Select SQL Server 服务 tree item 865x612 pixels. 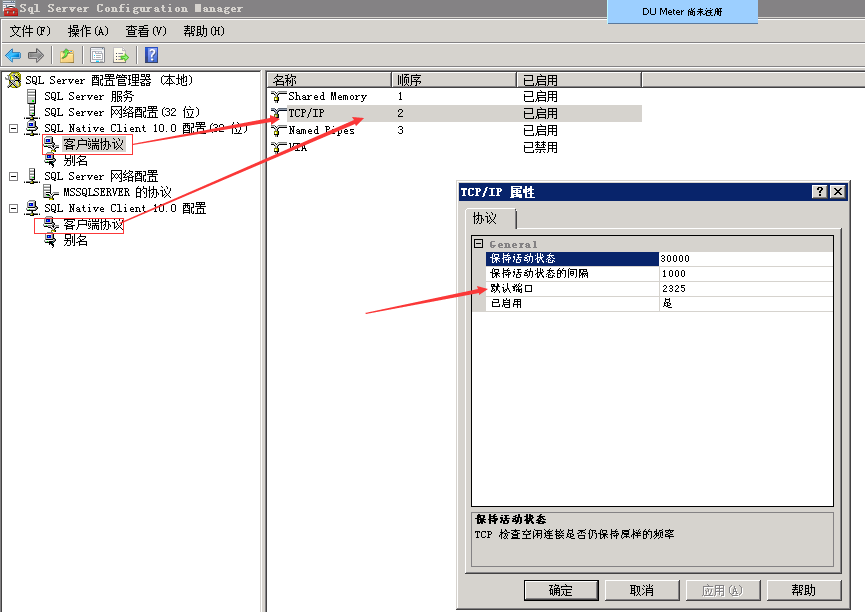[x=89, y=97]
